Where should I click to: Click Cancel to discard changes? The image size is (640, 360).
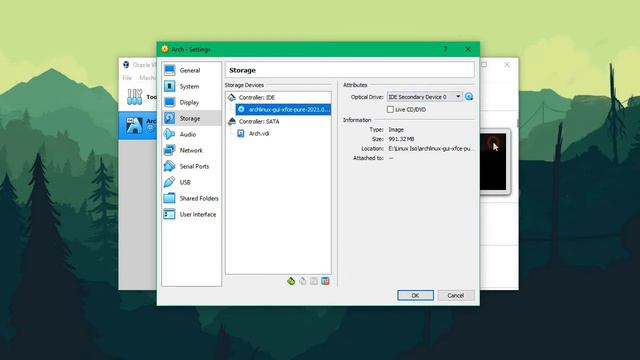(x=456, y=295)
